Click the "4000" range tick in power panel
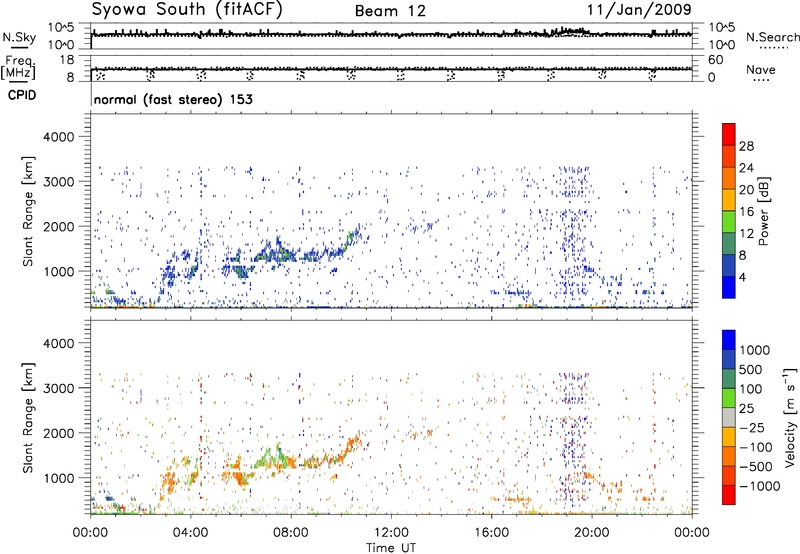 pos(59,137)
